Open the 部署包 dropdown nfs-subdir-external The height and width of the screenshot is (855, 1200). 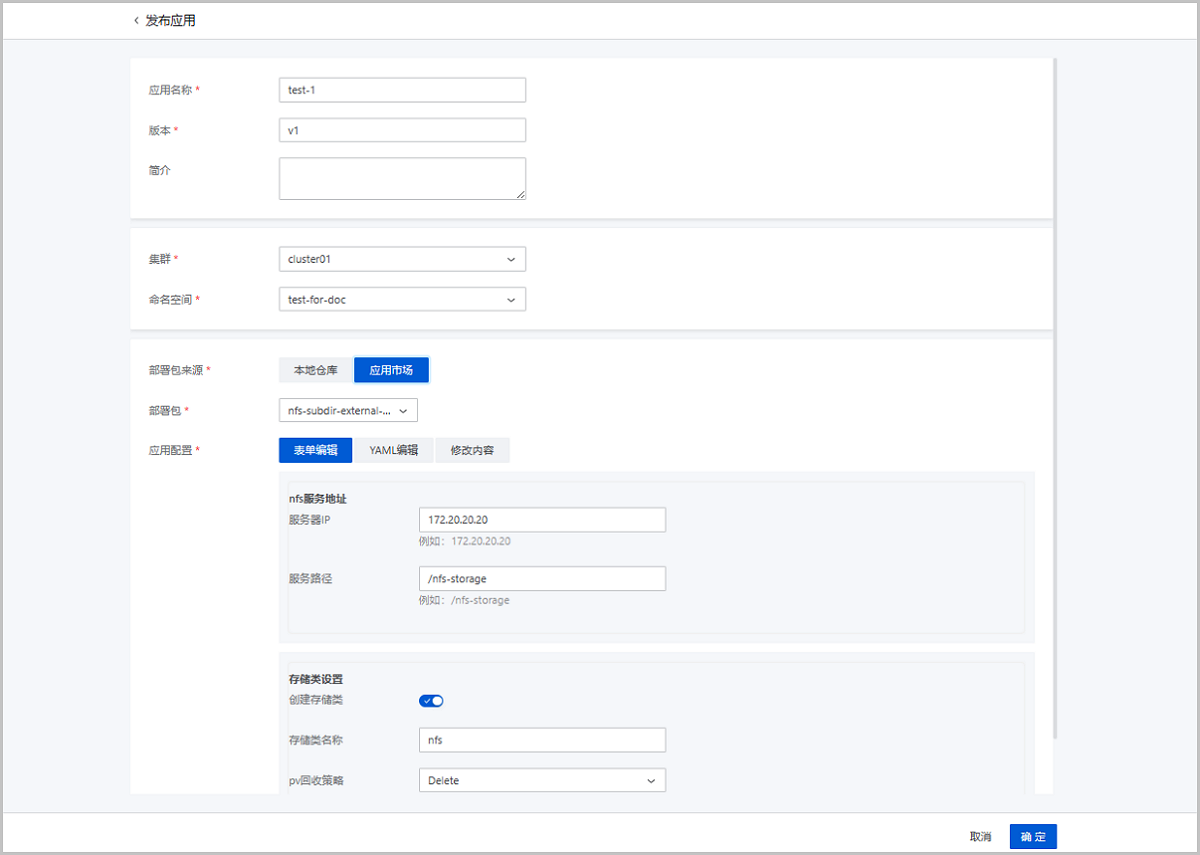click(348, 410)
